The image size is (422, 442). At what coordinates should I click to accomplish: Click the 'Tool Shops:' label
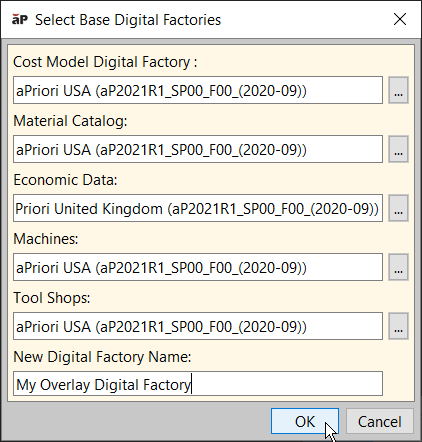pos(52,298)
